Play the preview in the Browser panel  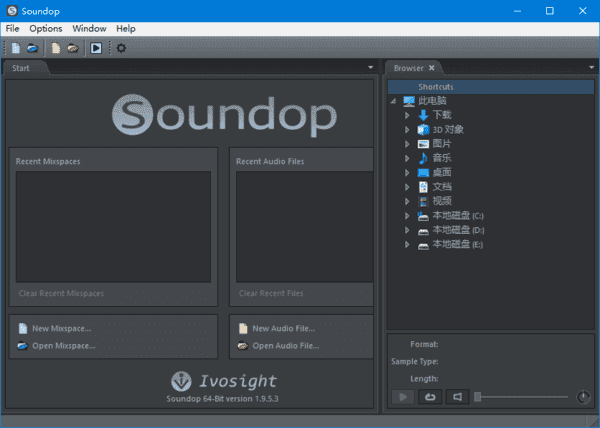[403, 397]
